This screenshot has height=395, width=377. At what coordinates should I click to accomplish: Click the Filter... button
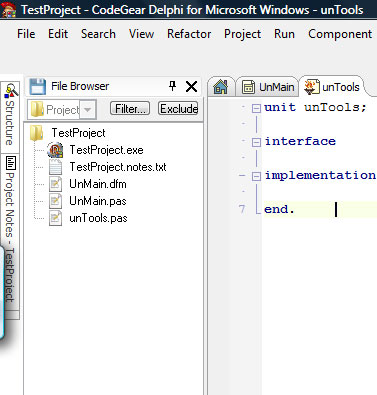point(130,109)
